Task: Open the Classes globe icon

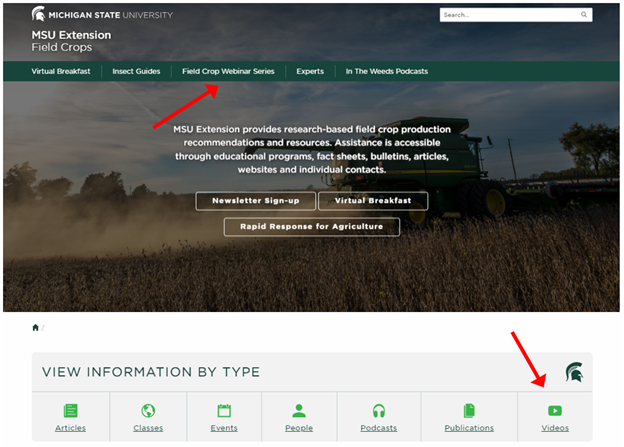Action: point(148,411)
